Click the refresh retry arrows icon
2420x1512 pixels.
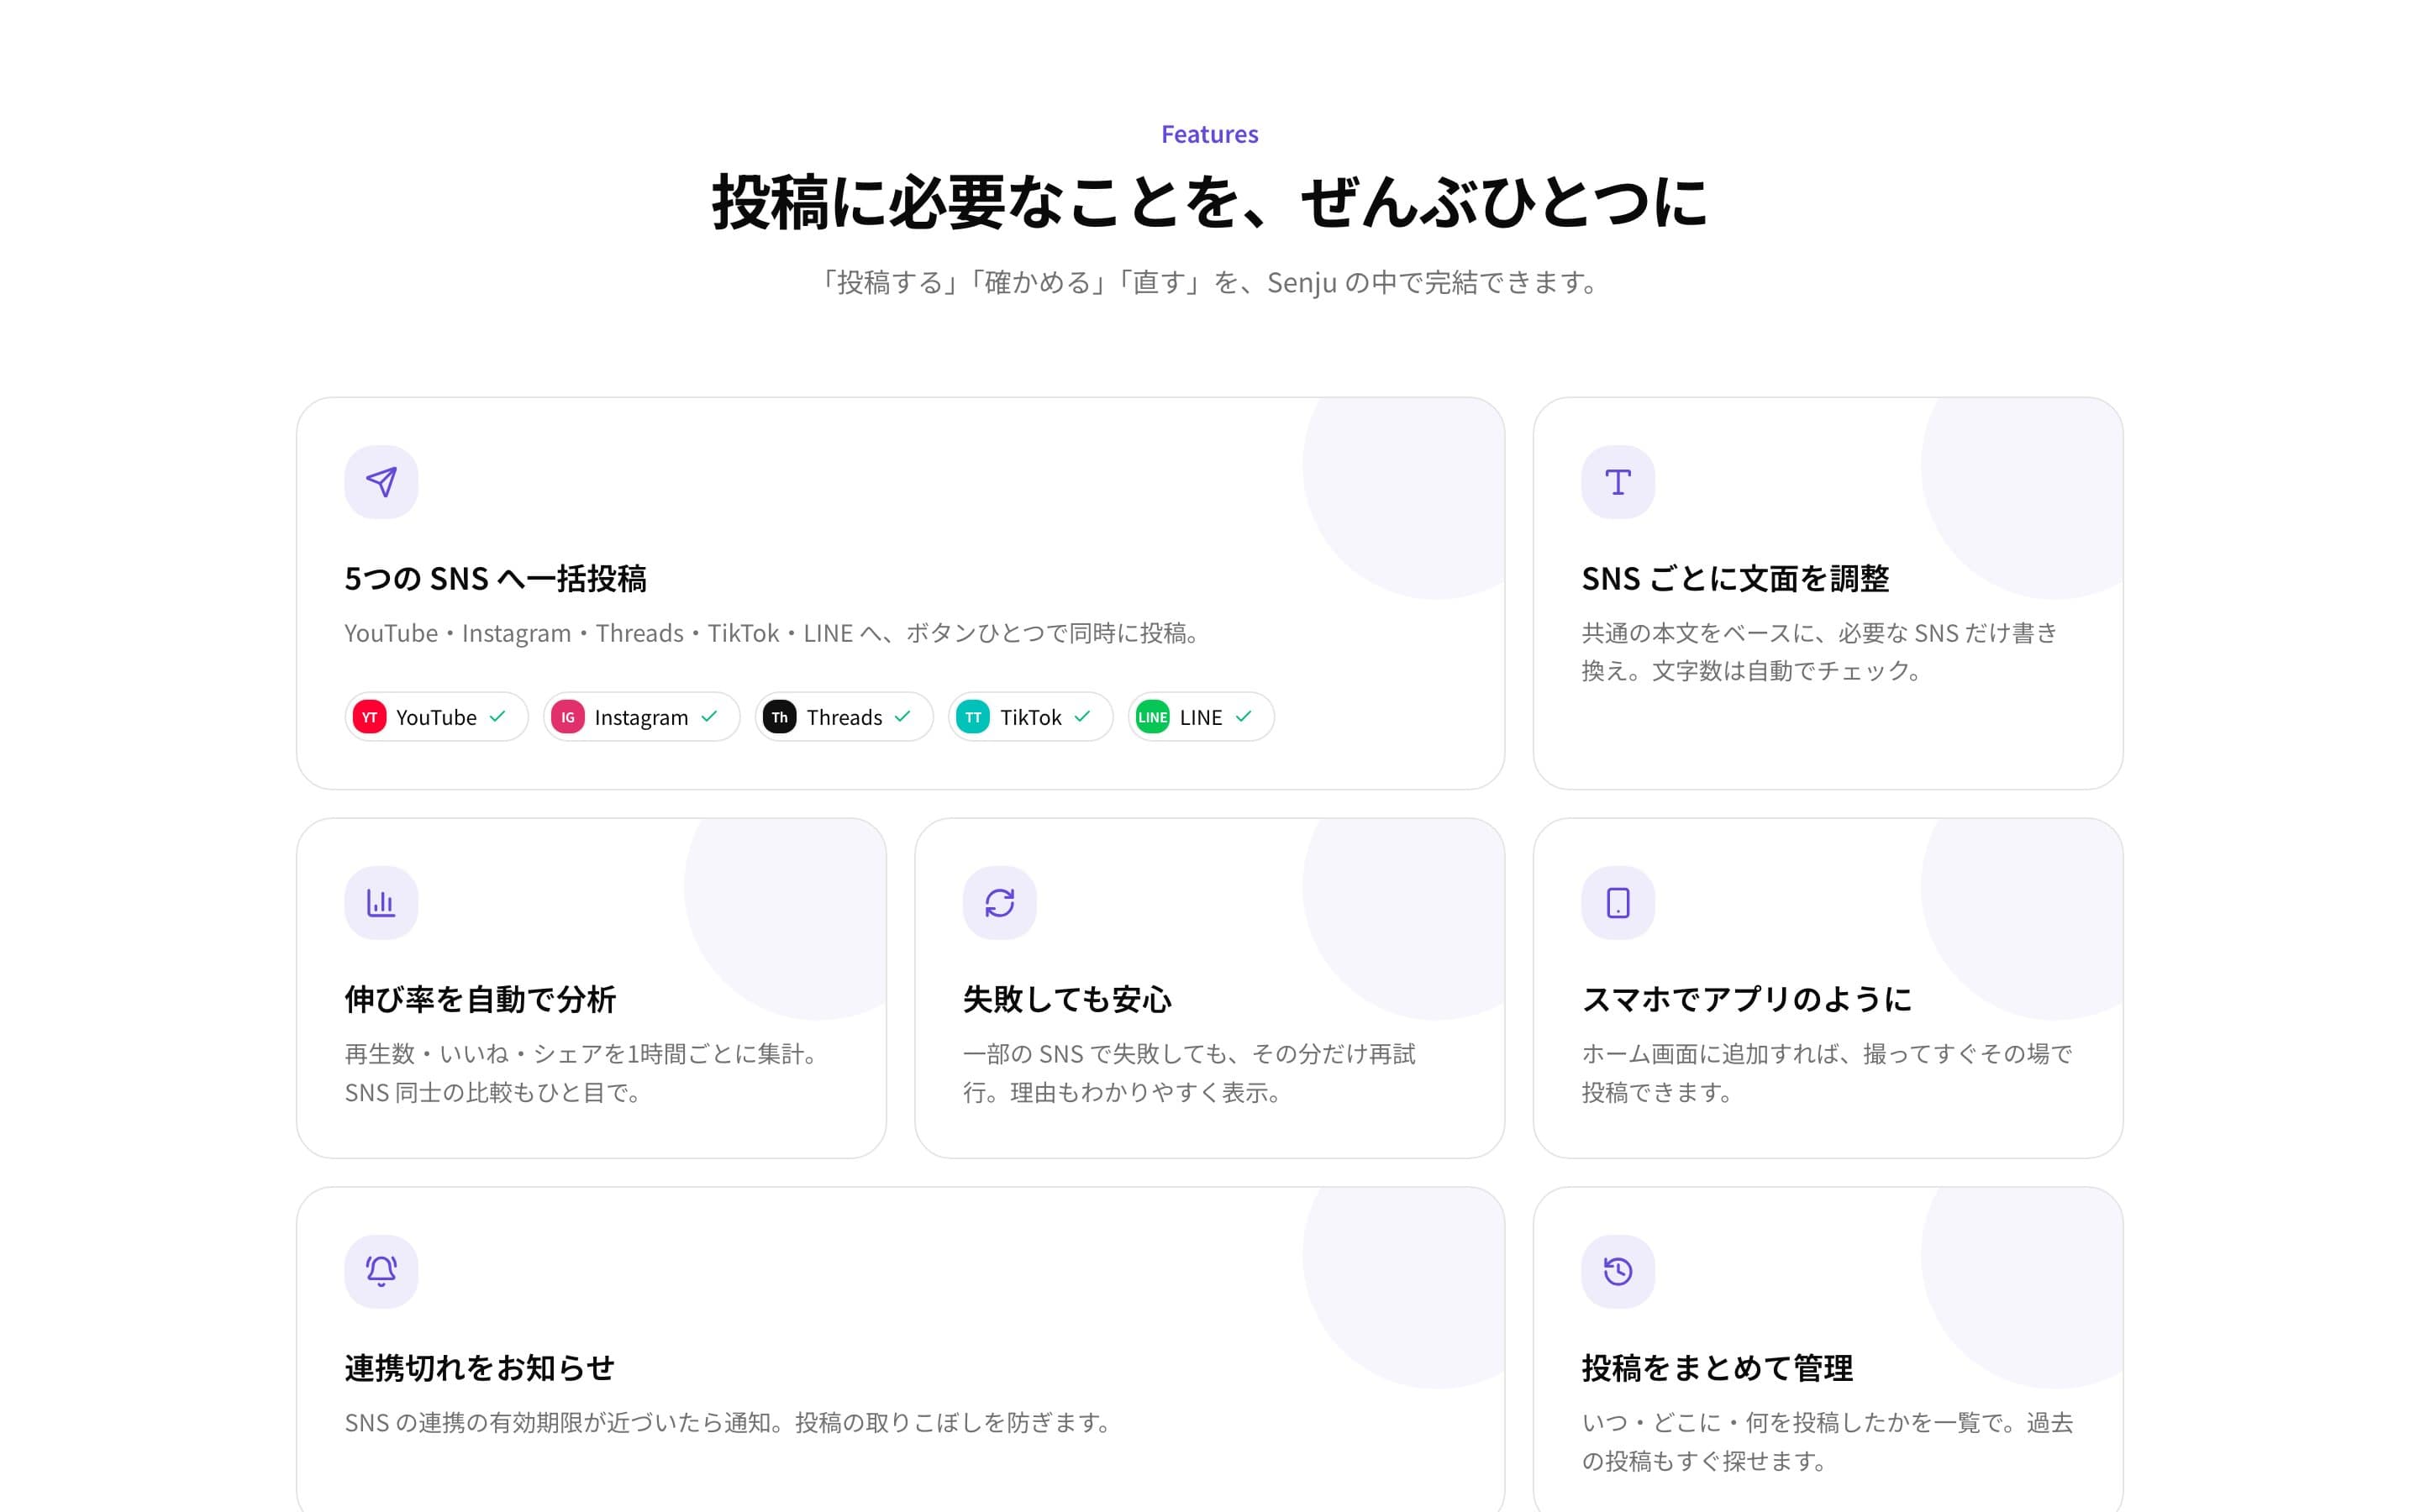999,903
